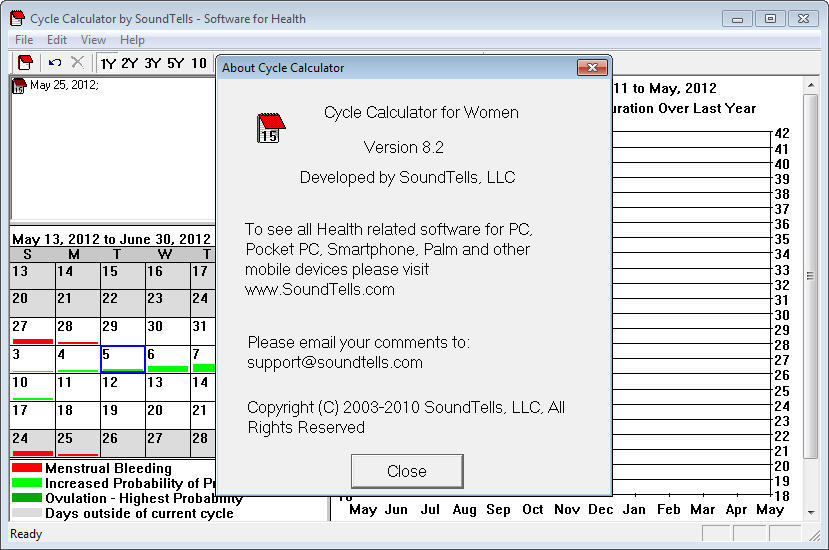Select calendar day 26

(x=123, y=443)
